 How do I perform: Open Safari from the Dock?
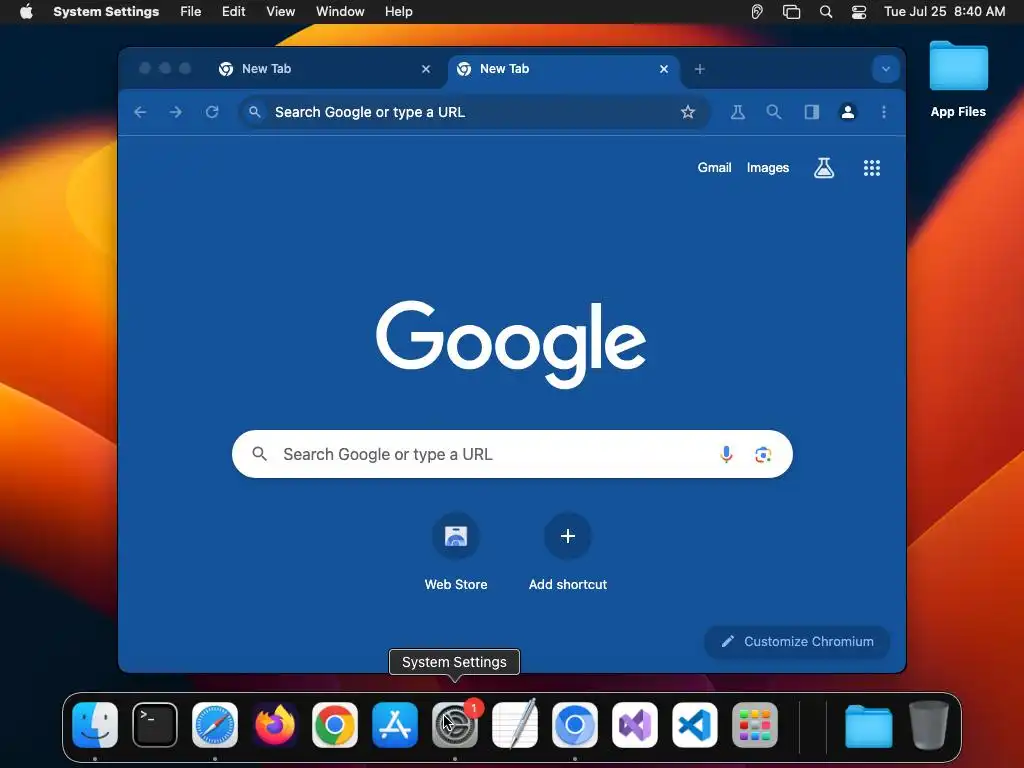click(215, 725)
